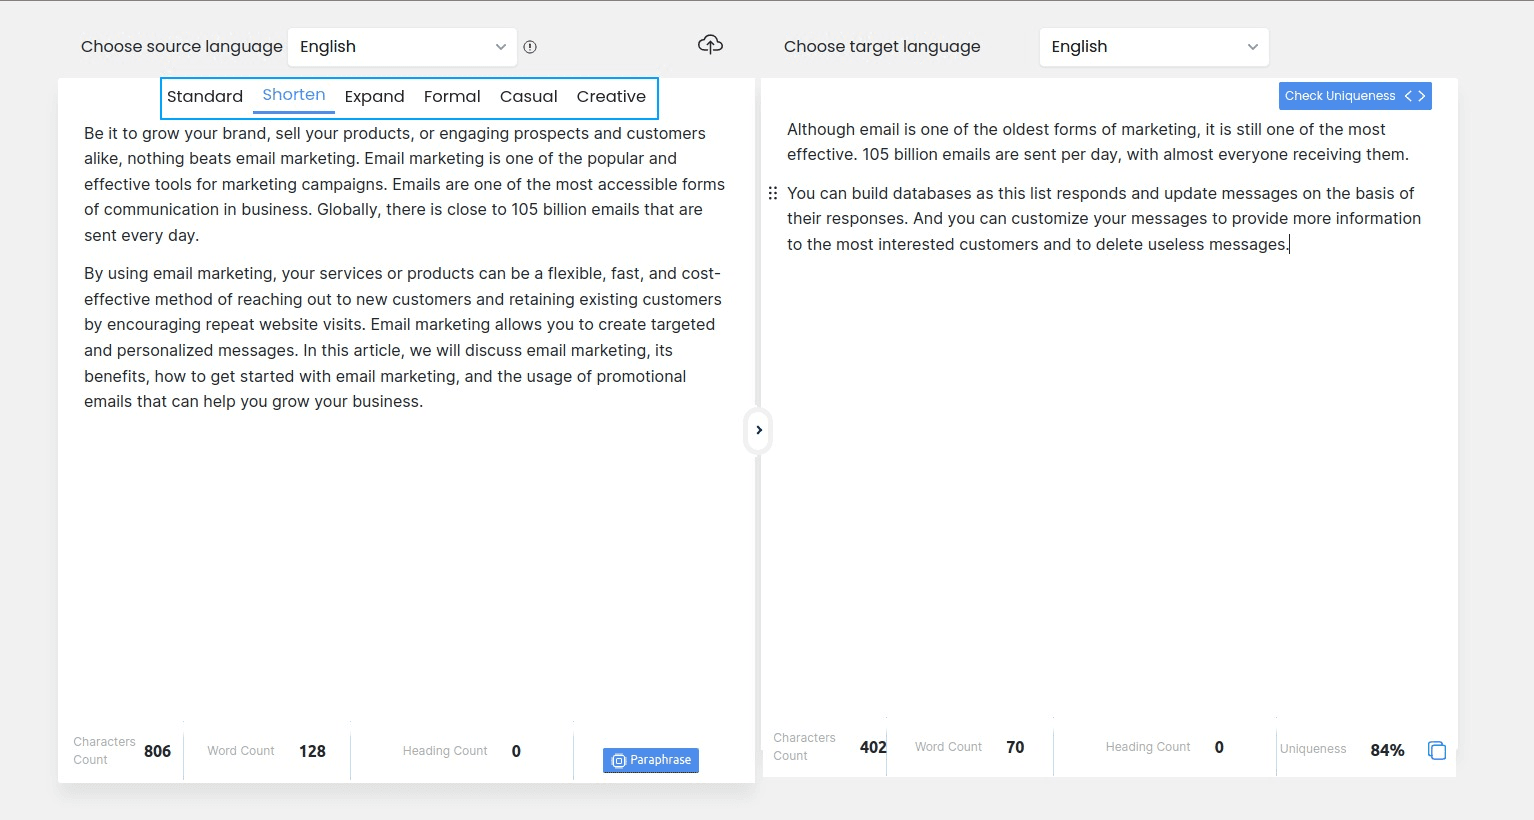Open the target language dropdown
Screen dimensions: 1534x820
[x=1153, y=47]
